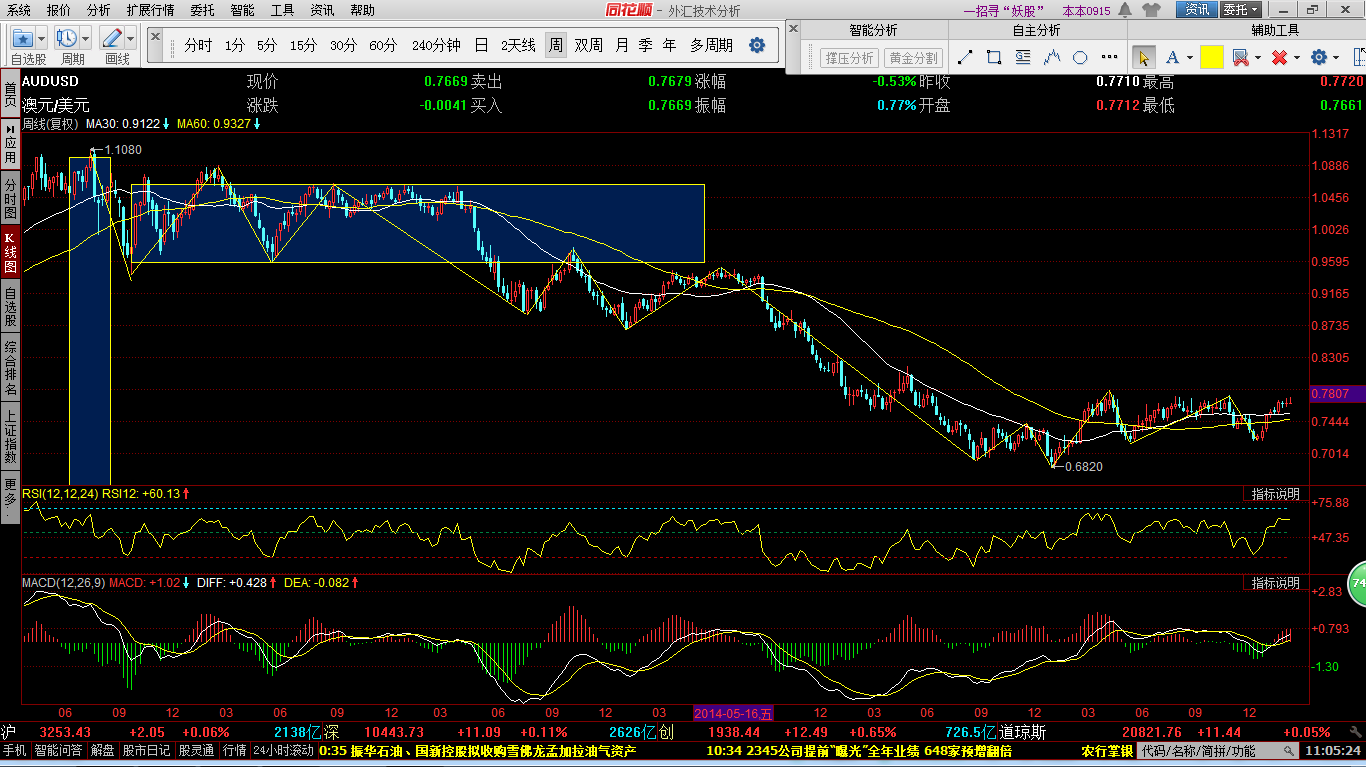Open the scissors delete dropdown arrow
1366x767 pixels.
[1258, 57]
